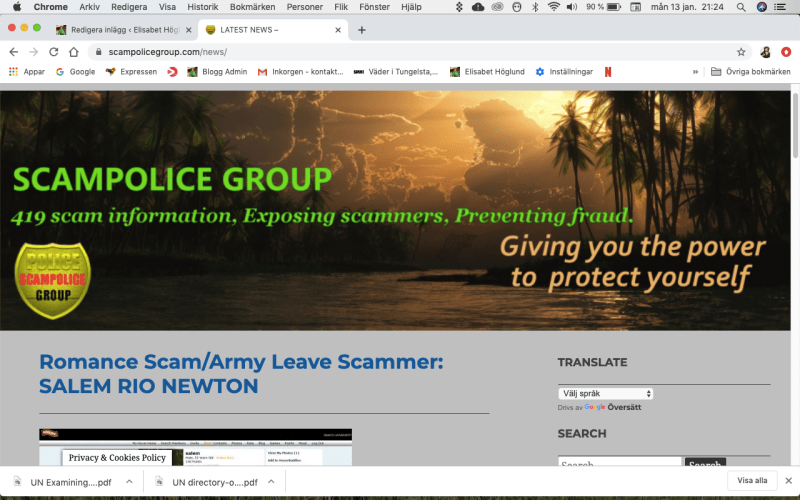This screenshot has width=800, height=500.
Task: Open the Flik menu
Action: [x=341, y=7]
